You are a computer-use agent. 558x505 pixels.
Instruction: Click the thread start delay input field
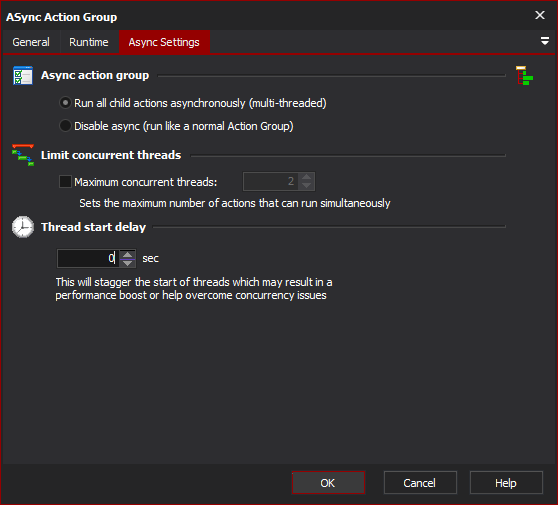pos(88,258)
